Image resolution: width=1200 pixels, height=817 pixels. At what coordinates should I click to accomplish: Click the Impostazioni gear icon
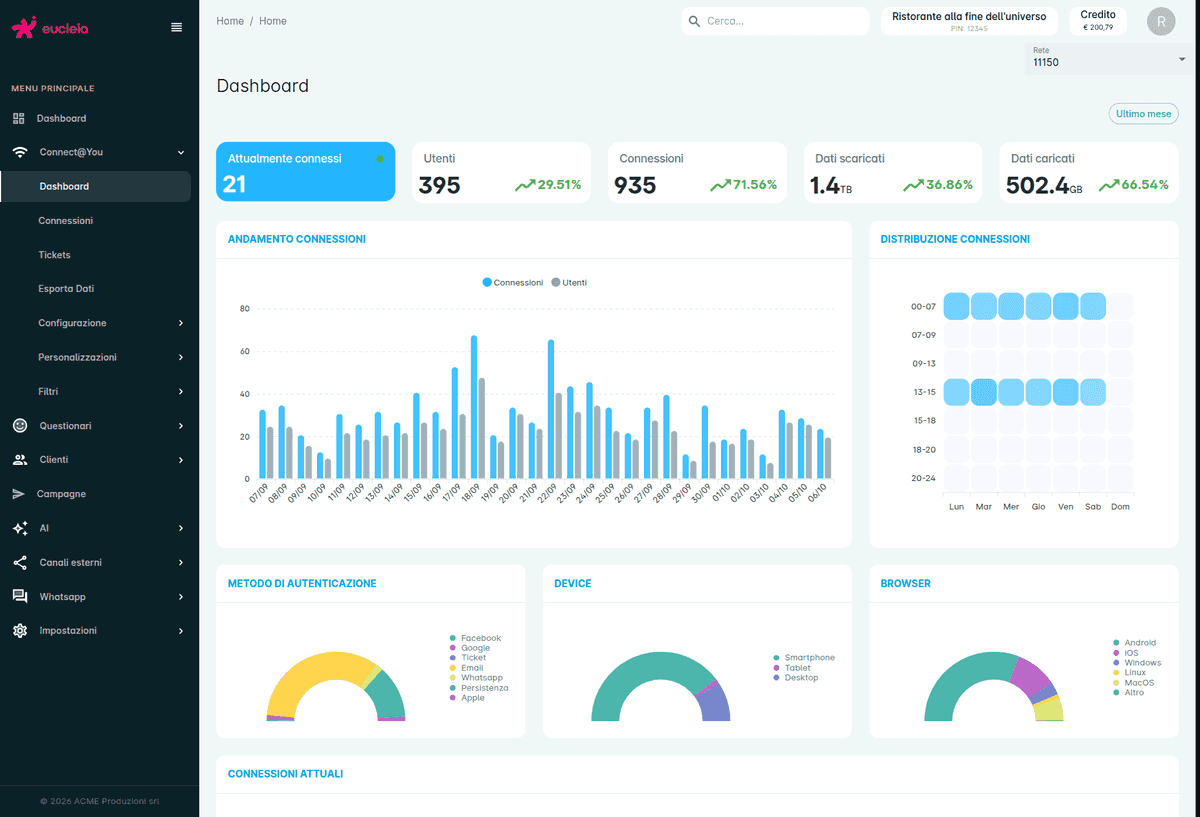click(20, 631)
